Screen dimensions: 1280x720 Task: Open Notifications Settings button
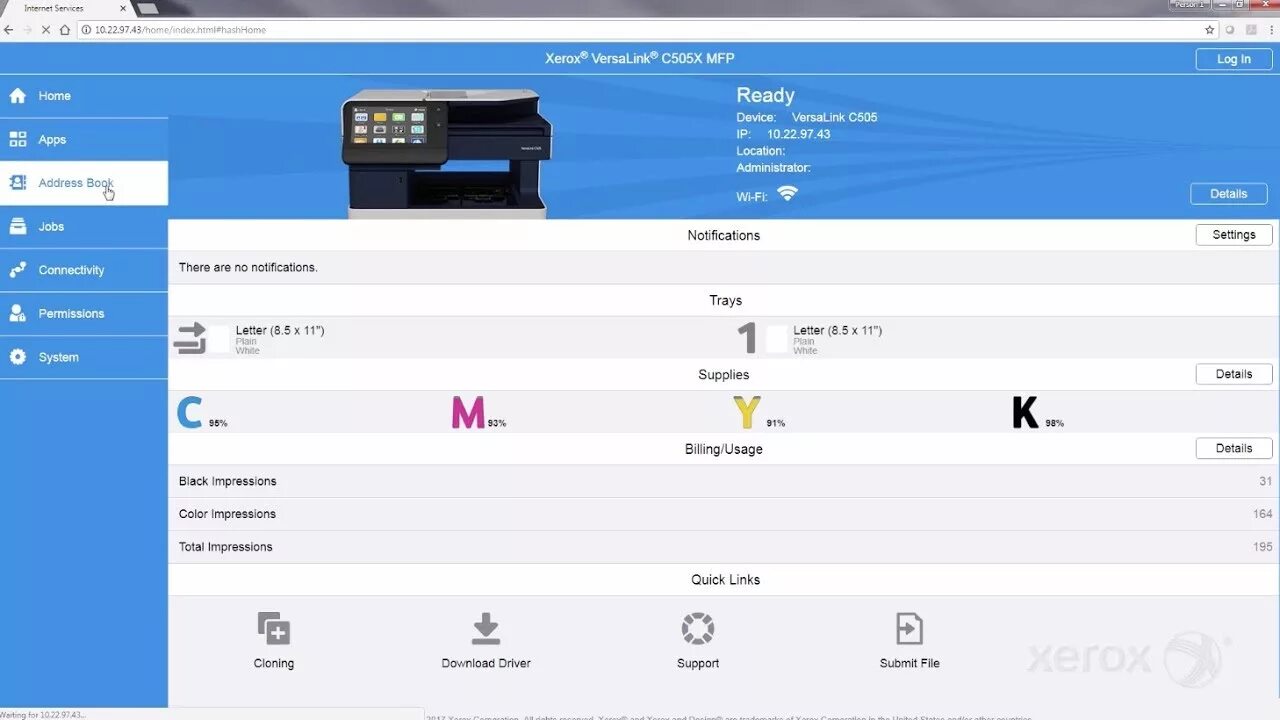(x=1234, y=235)
